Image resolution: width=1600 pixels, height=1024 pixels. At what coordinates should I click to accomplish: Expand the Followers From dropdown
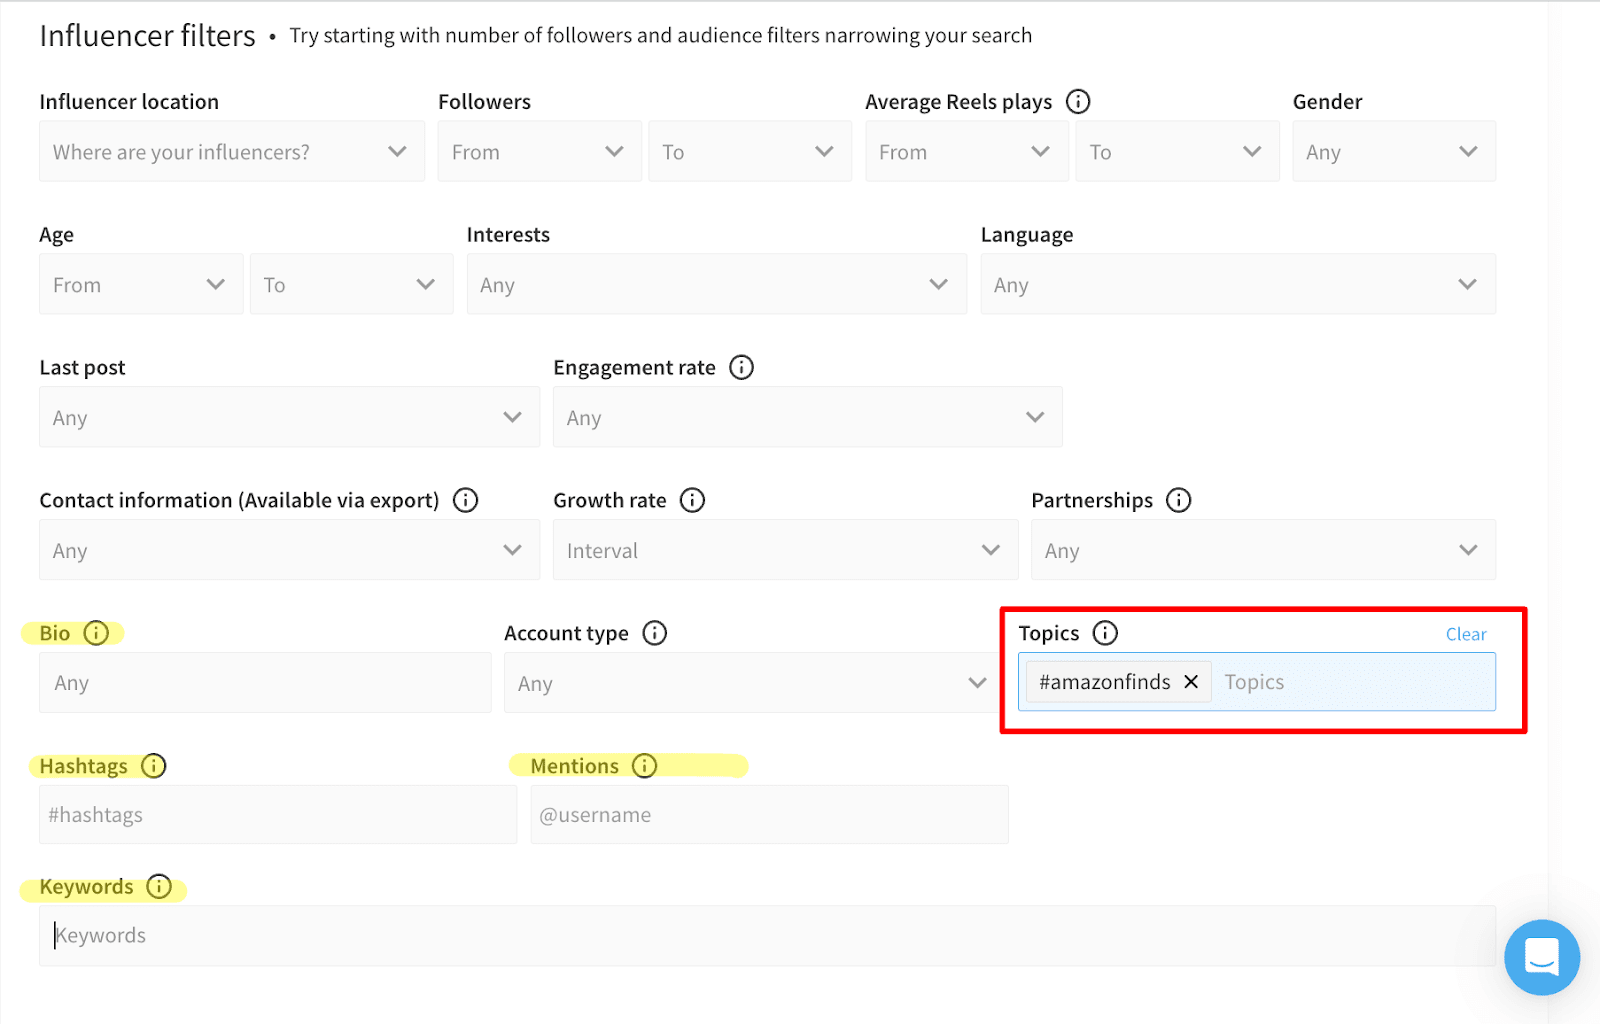pos(540,151)
